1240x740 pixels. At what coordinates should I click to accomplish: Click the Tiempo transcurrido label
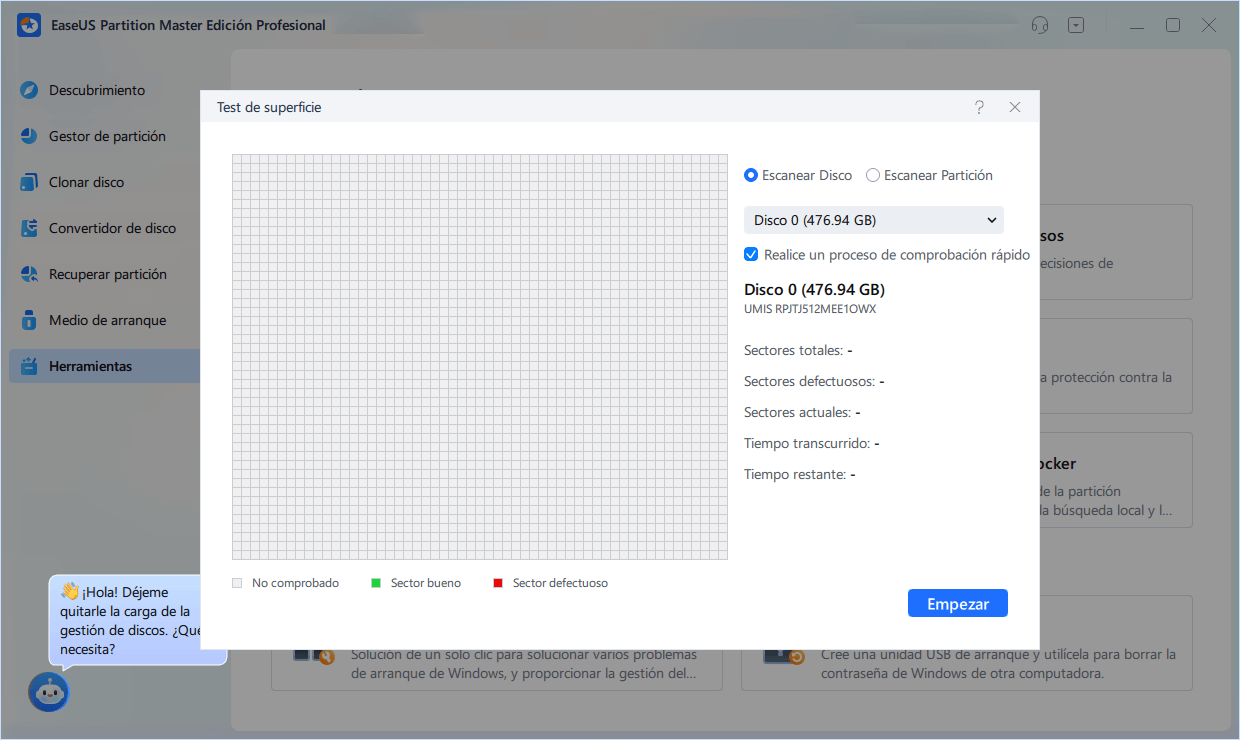click(x=807, y=444)
